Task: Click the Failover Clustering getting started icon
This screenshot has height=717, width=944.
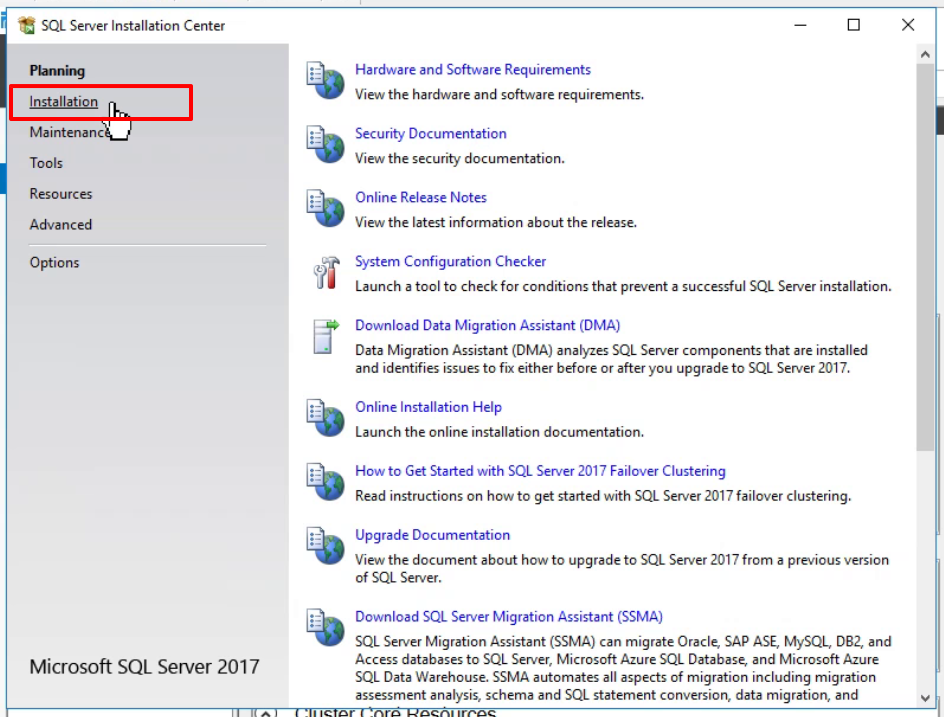Action: click(325, 482)
